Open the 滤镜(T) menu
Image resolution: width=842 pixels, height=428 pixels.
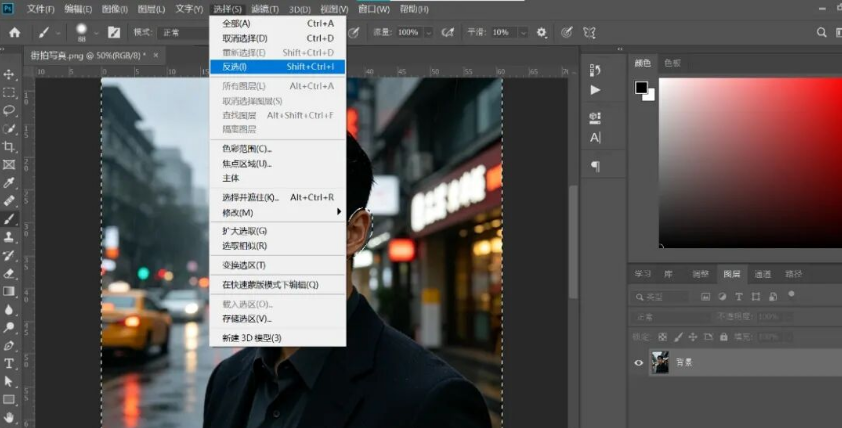pos(265,9)
